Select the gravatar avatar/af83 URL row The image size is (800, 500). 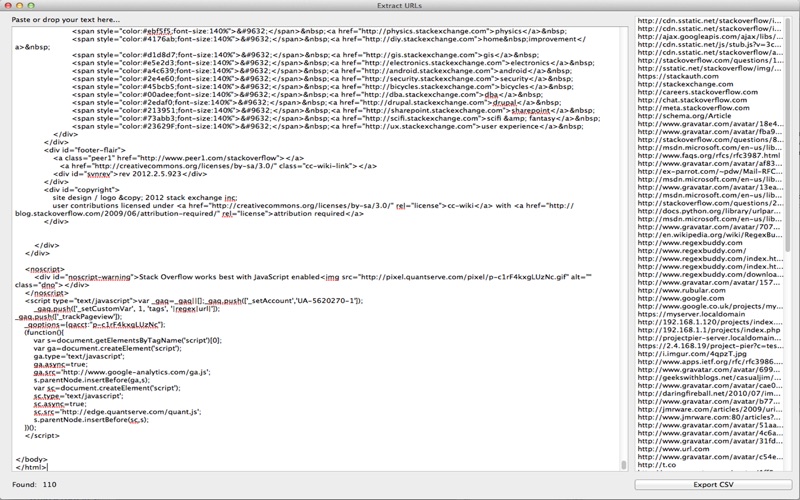point(709,163)
